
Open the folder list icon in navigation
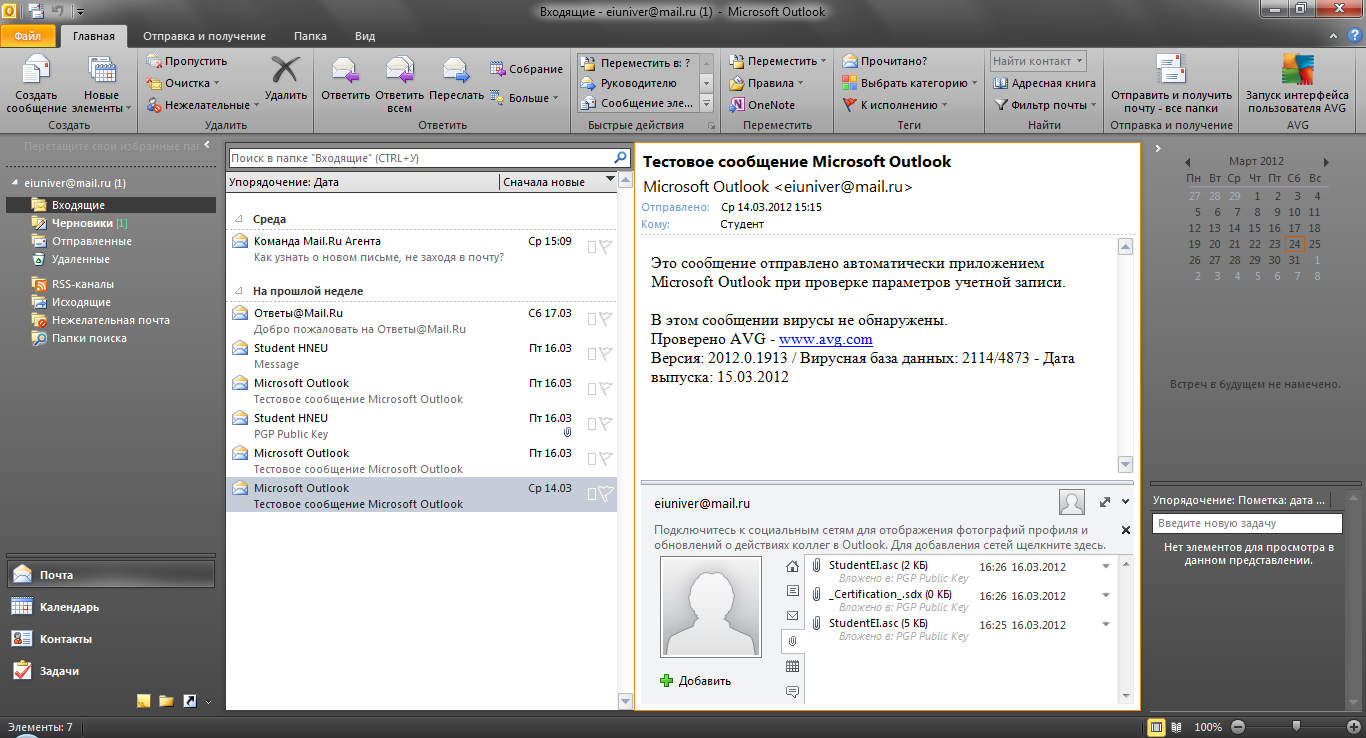(x=166, y=701)
